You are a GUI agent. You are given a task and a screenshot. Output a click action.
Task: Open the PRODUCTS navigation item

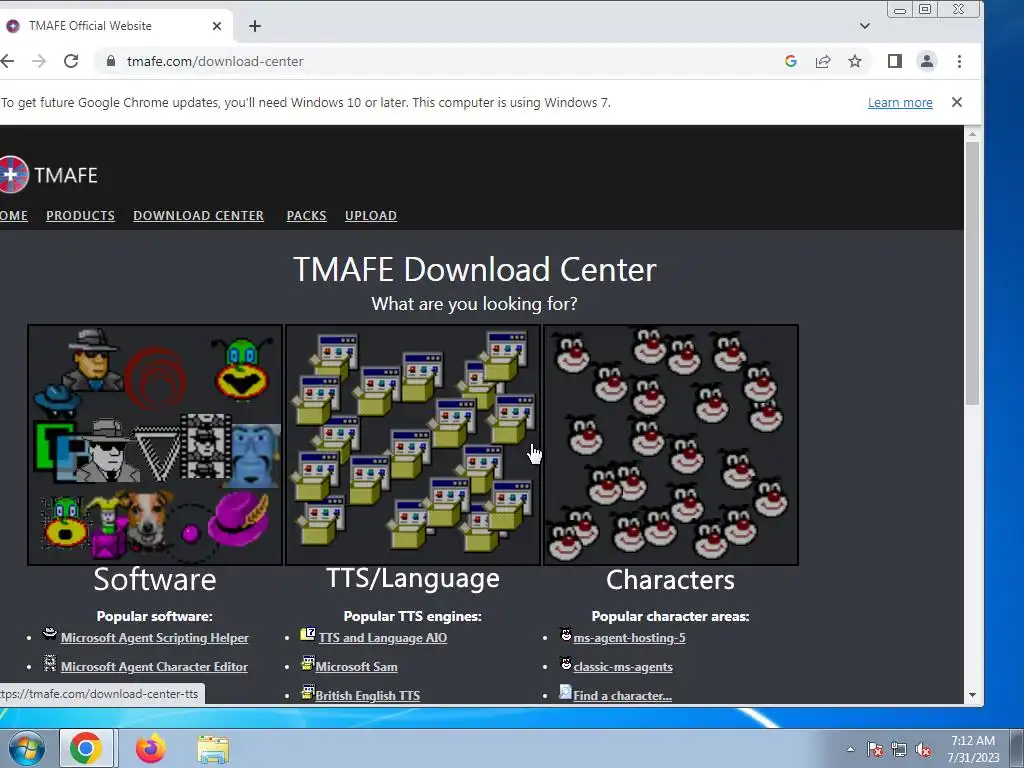point(80,216)
